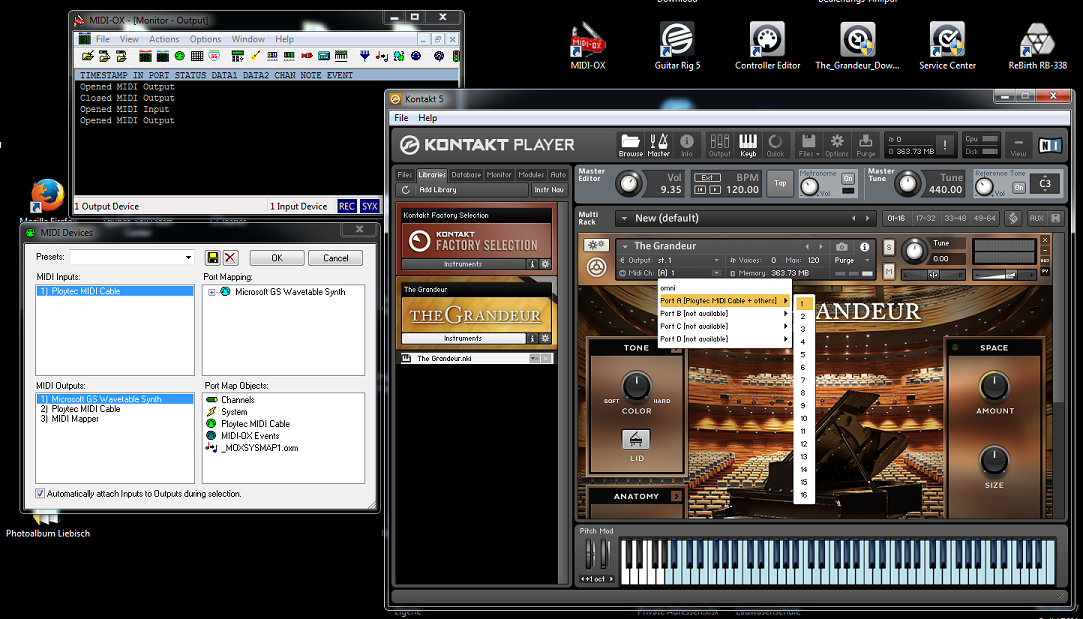The image size is (1083, 619).
Task: Toggle the Reference Tone On button
Action: 1018,187
